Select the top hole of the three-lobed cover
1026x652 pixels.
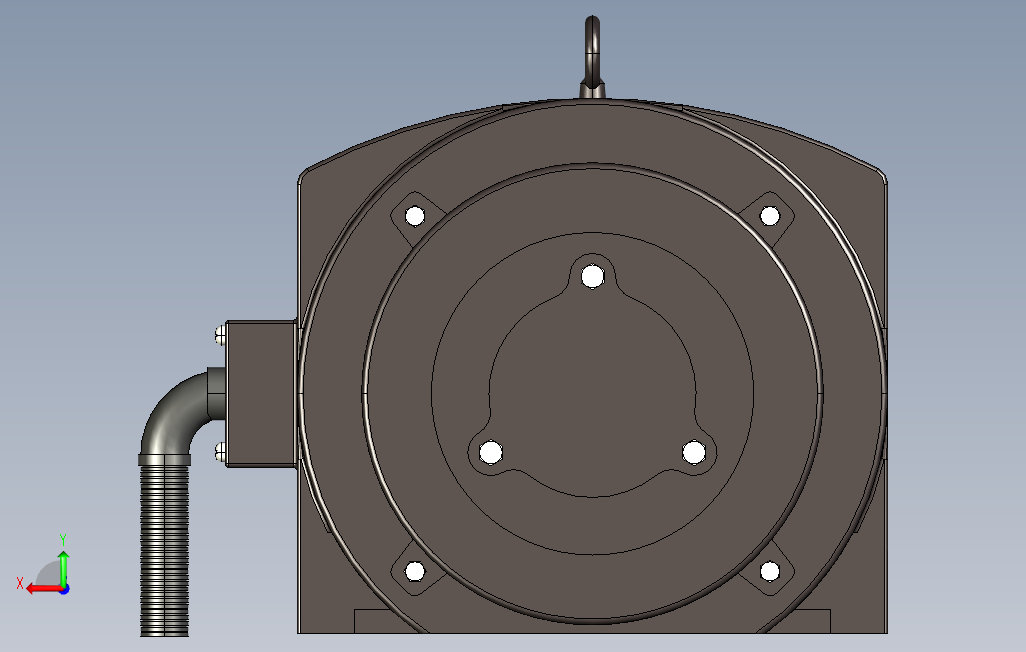(x=593, y=276)
